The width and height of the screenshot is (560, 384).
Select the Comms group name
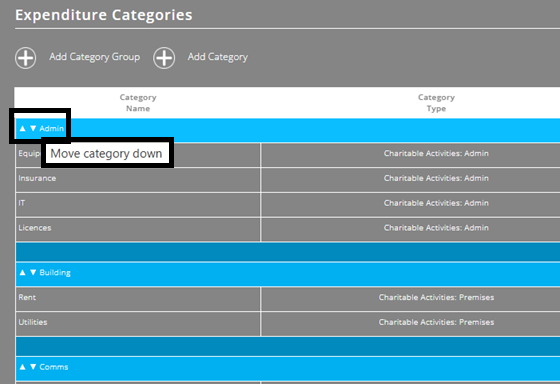(x=54, y=367)
